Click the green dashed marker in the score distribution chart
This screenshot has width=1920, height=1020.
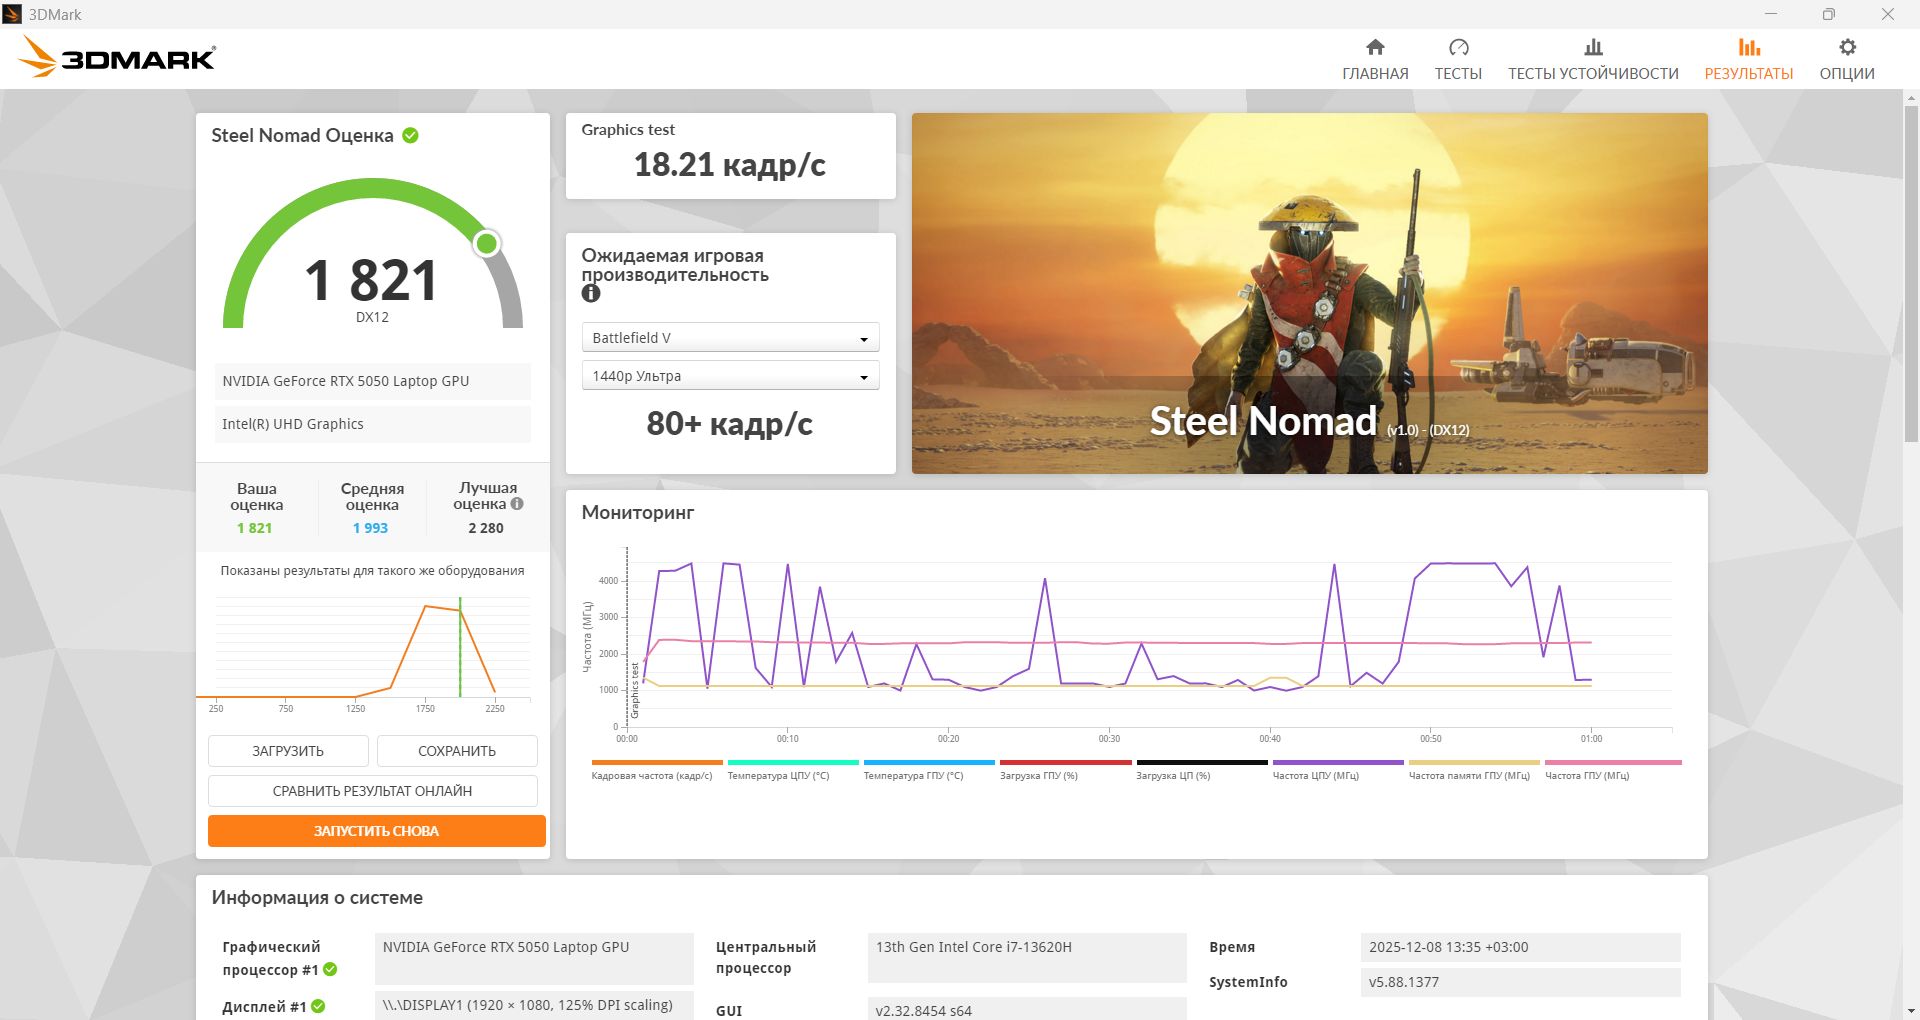coord(460,647)
